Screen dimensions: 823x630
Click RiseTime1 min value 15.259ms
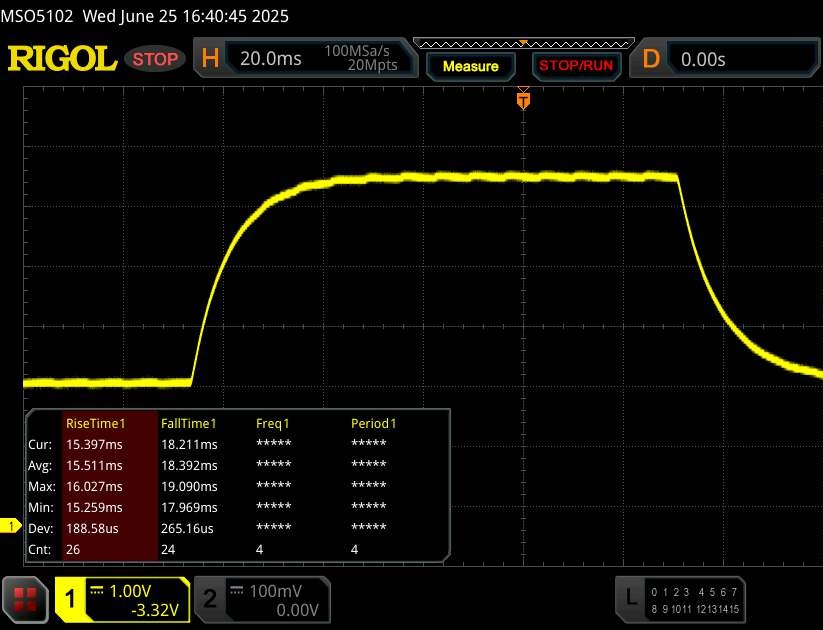(94, 507)
